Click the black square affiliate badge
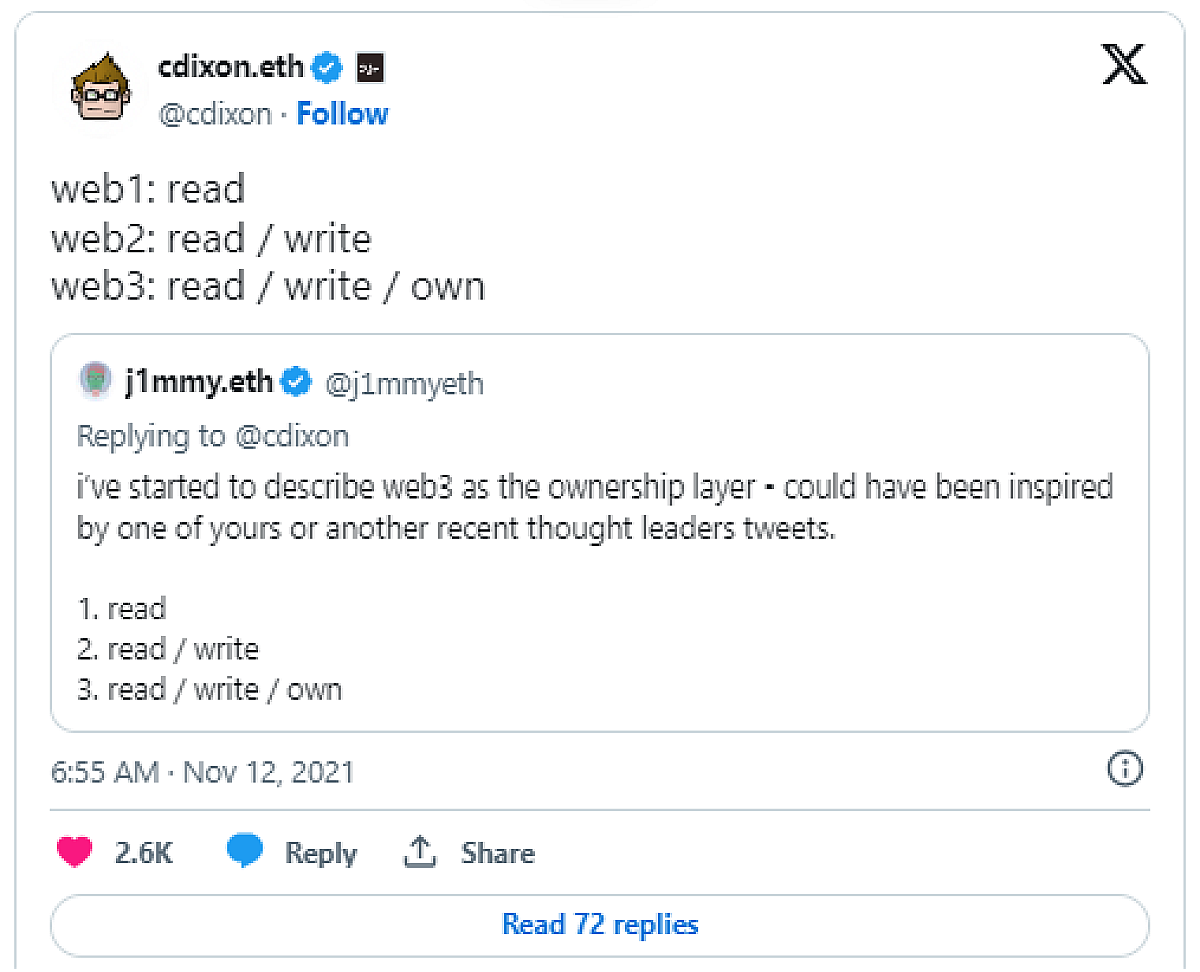 pyautogui.click(x=370, y=68)
